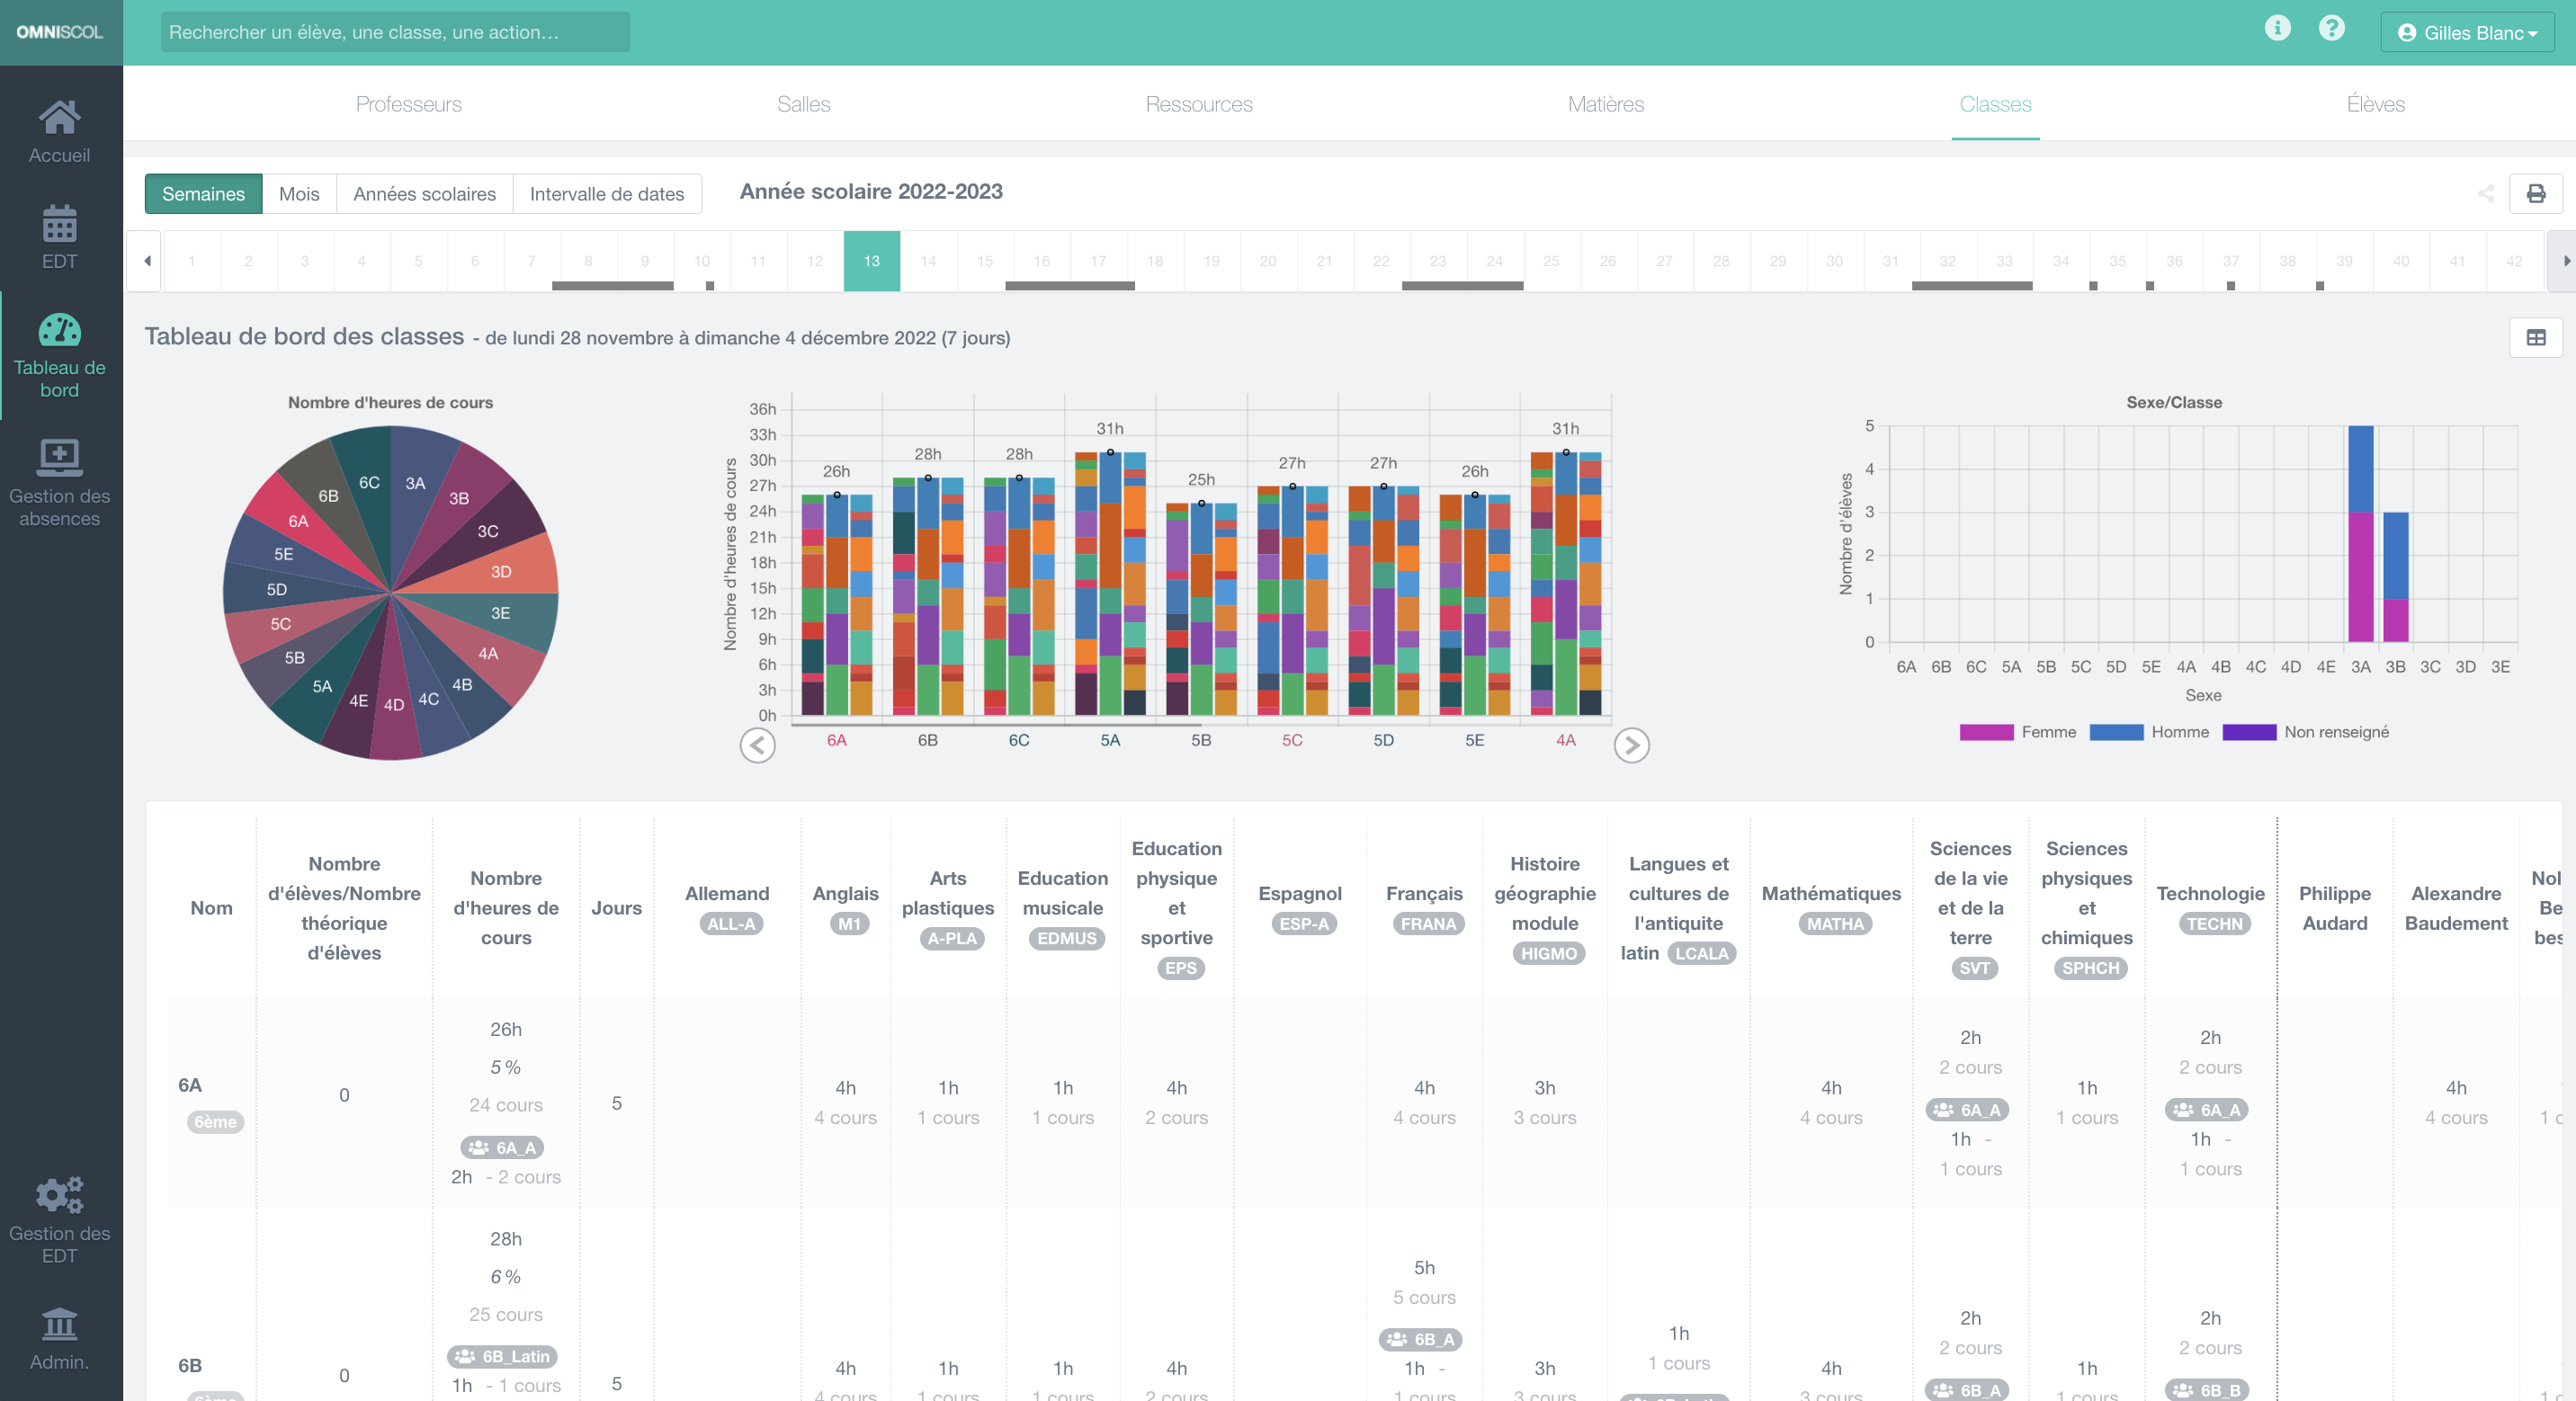The image size is (2576, 1401).
Task: Open the Accueil home icon
Action: tap(60, 131)
